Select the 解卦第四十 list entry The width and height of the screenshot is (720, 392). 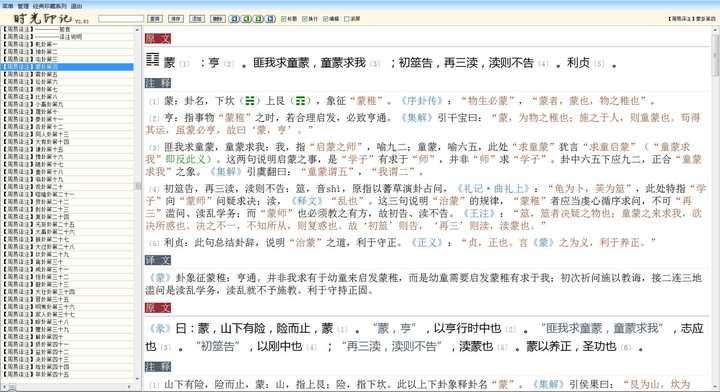[x=67, y=337]
